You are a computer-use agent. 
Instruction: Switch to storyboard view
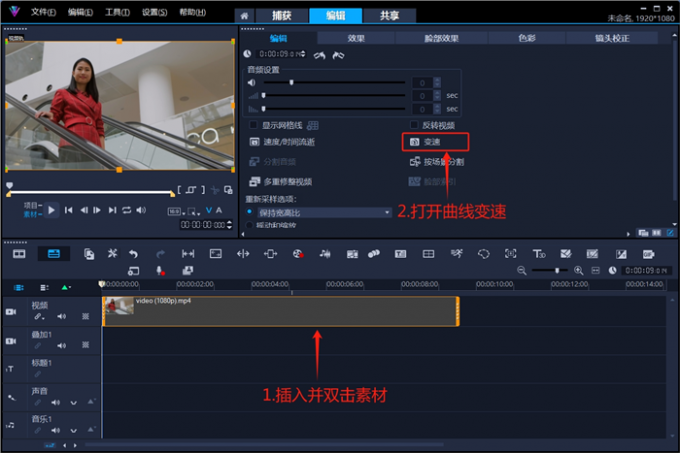pyautogui.click(x=19, y=254)
